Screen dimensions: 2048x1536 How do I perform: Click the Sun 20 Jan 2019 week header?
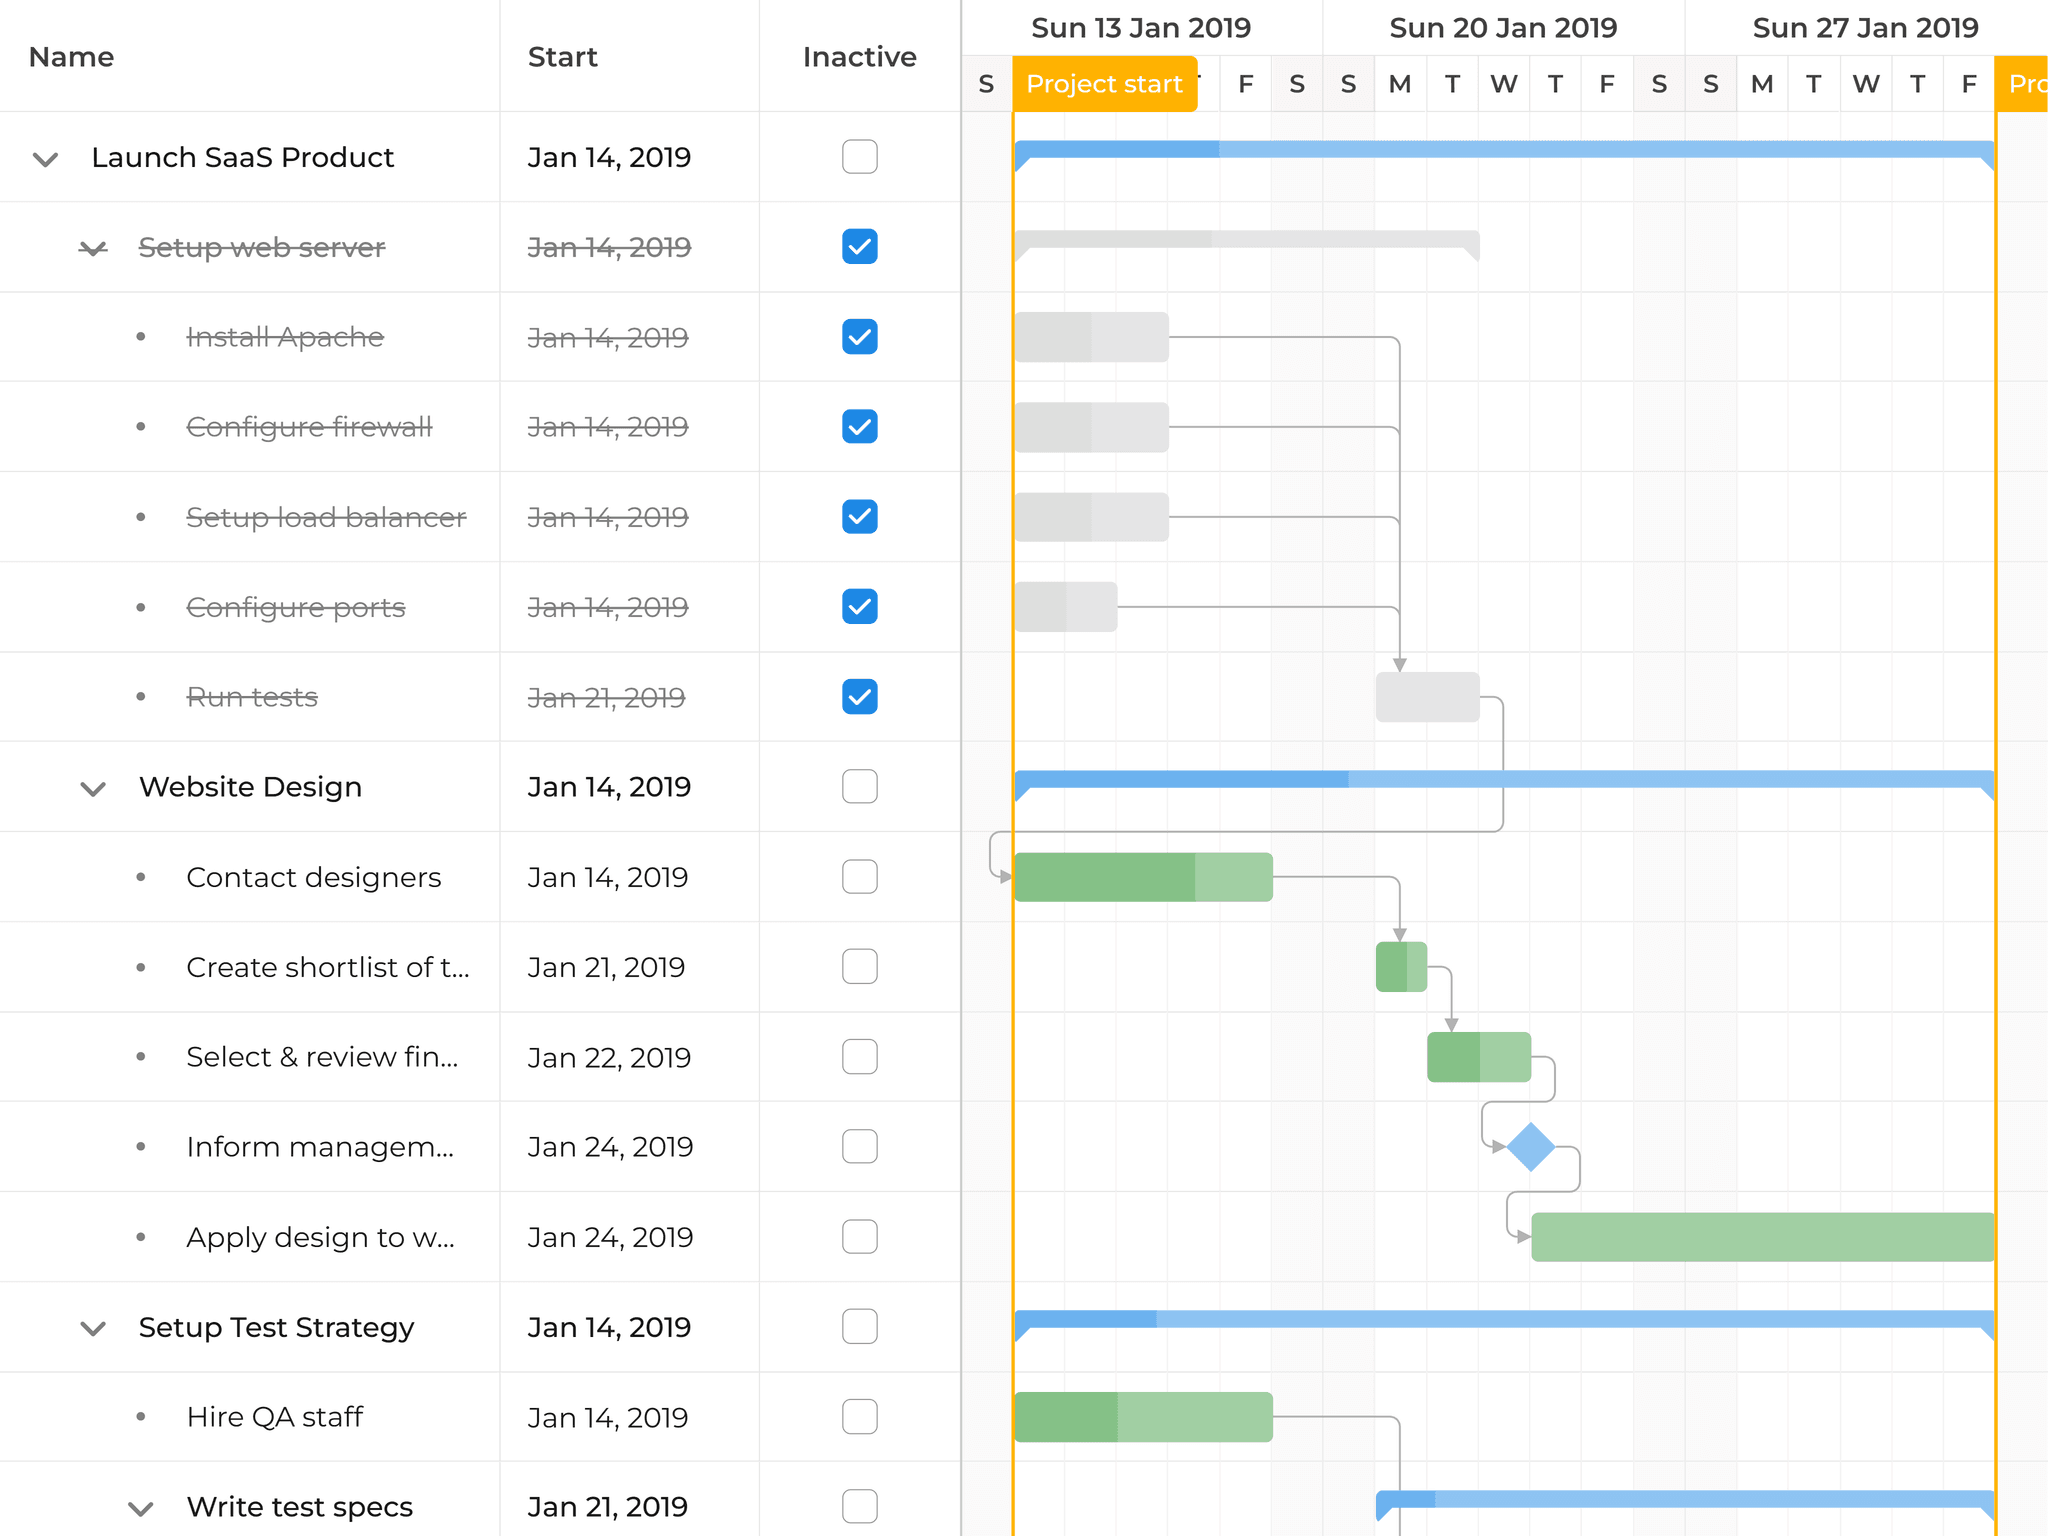pyautogui.click(x=1503, y=28)
